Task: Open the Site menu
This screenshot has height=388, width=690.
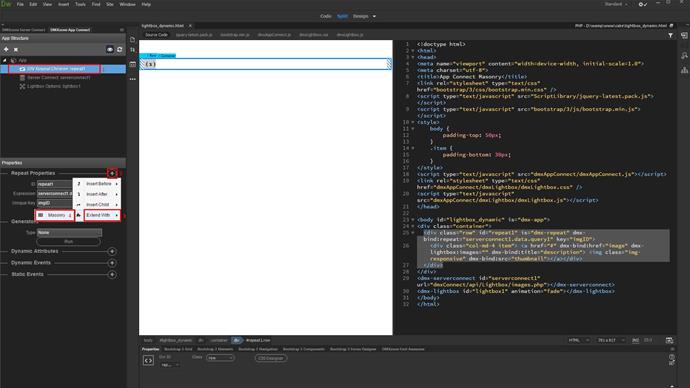Action: (110, 4)
